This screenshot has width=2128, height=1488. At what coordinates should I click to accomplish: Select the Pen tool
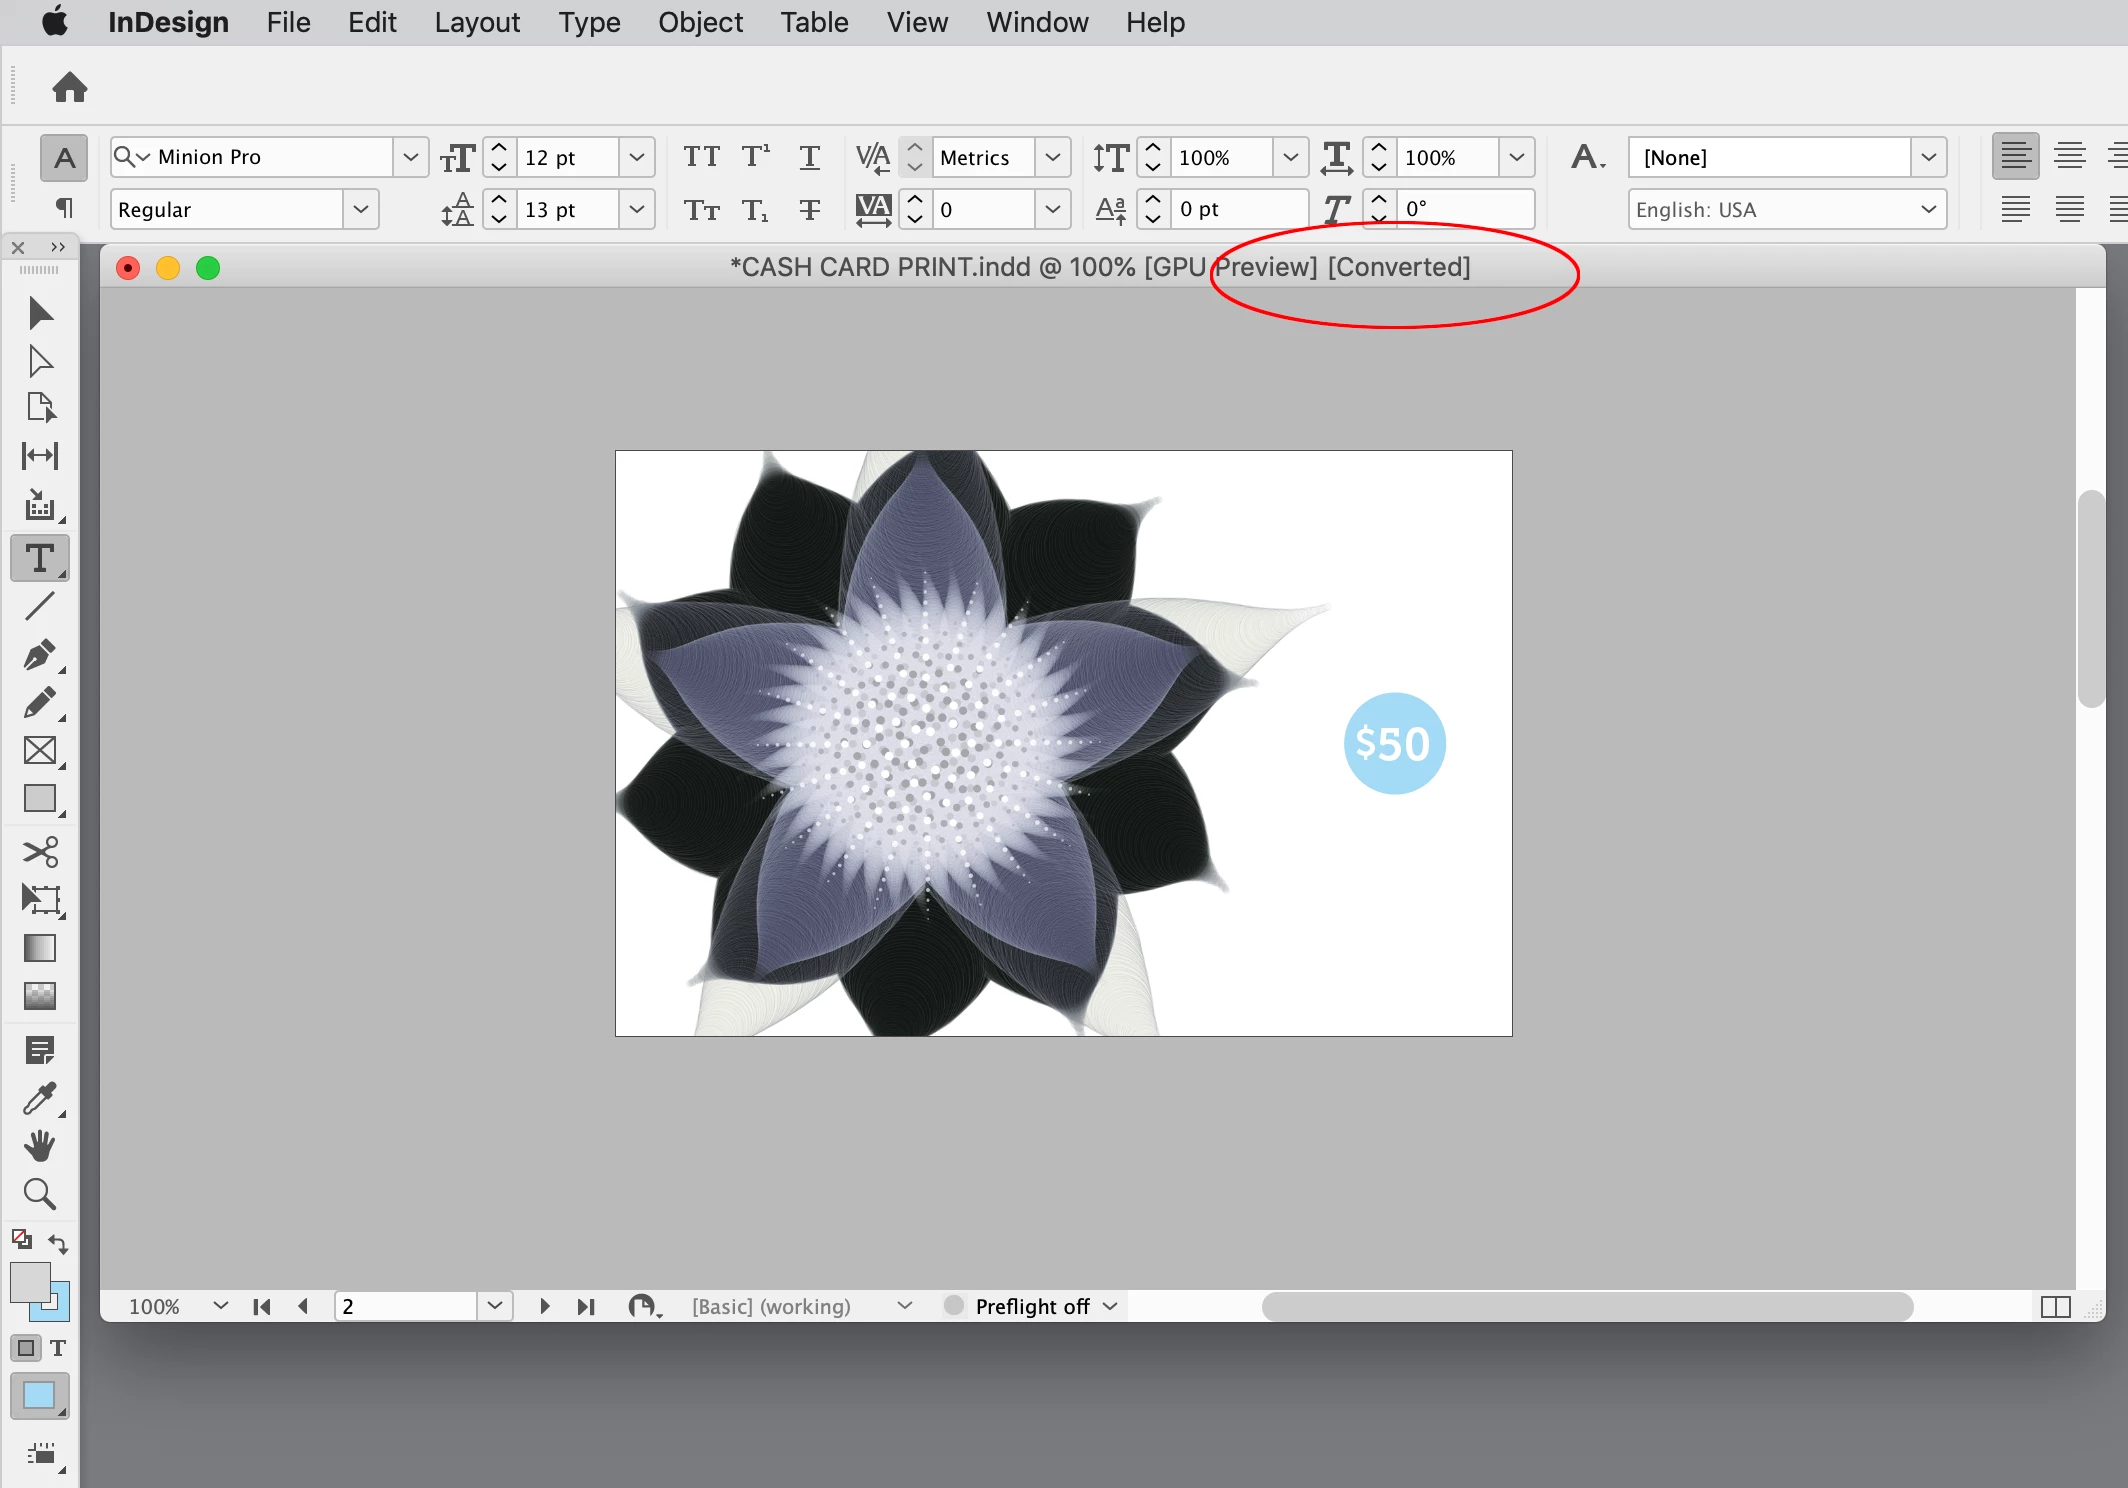click(40, 655)
